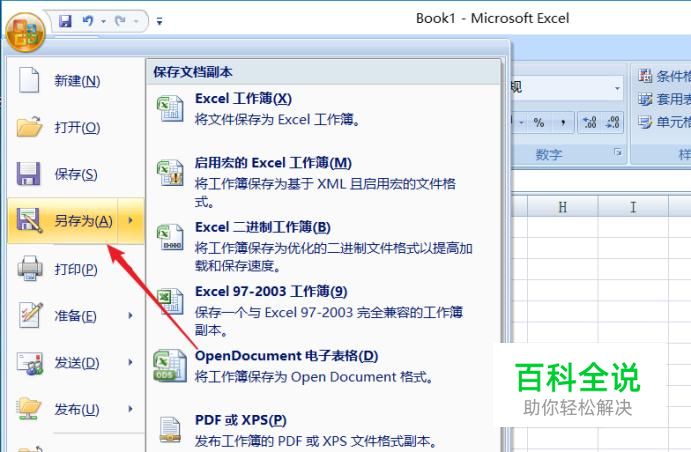Apply comma style number format
The width and height of the screenshot is (691, 452).
563,122
